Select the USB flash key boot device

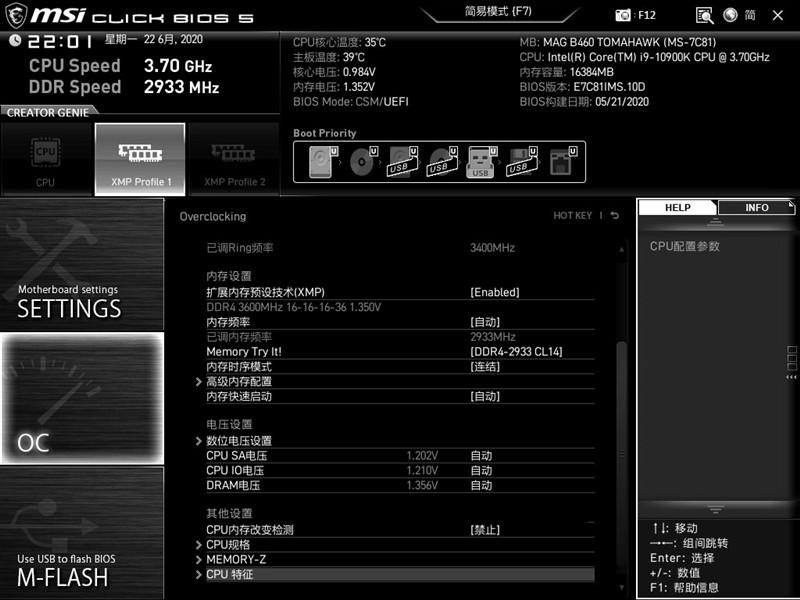(x=482, y=162)
